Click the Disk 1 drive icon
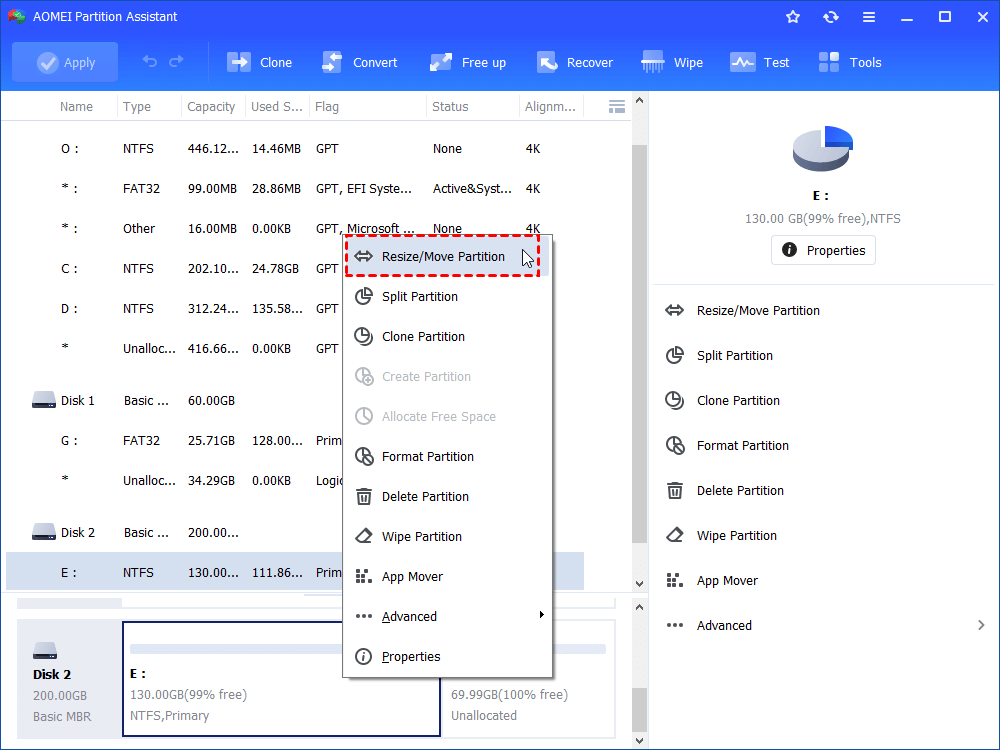This screenshot has width=1000, height=750. (44, 401)
